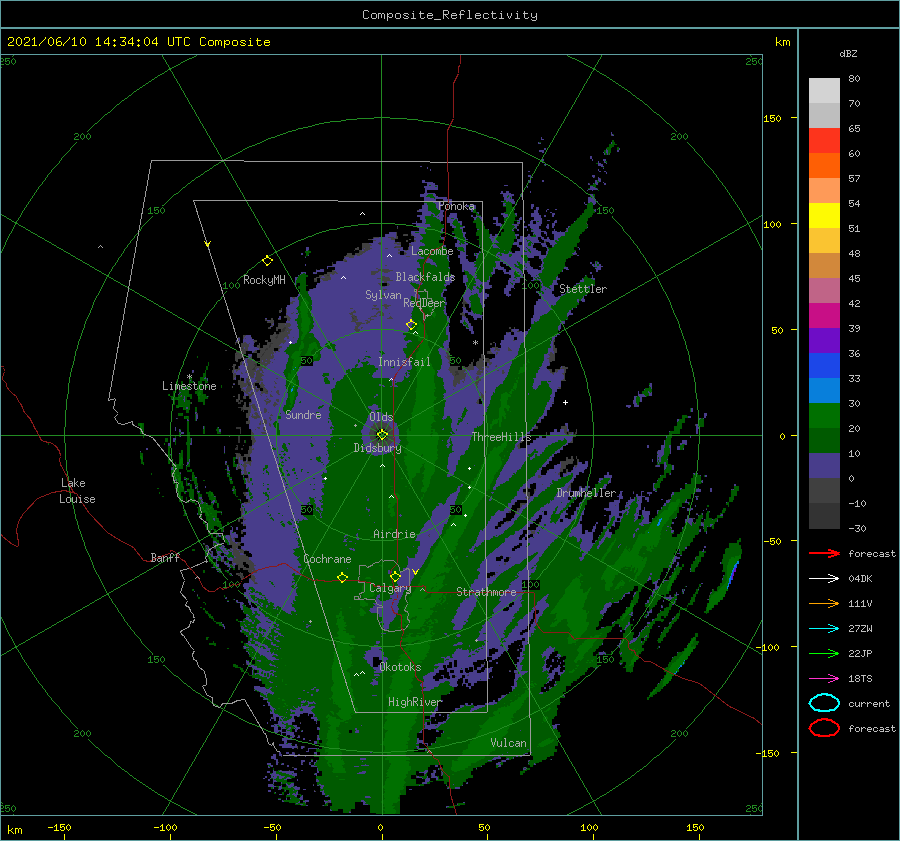
Task: Click the 2021/06/10 14:34:04 UTC Composite timestamp
Action: click(x=138, y=42)
